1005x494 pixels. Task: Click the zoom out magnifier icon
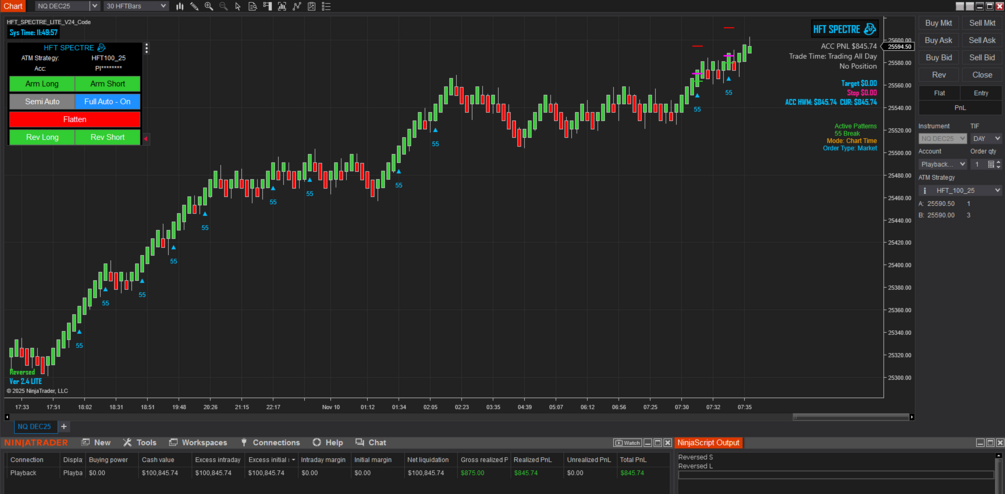223,6
